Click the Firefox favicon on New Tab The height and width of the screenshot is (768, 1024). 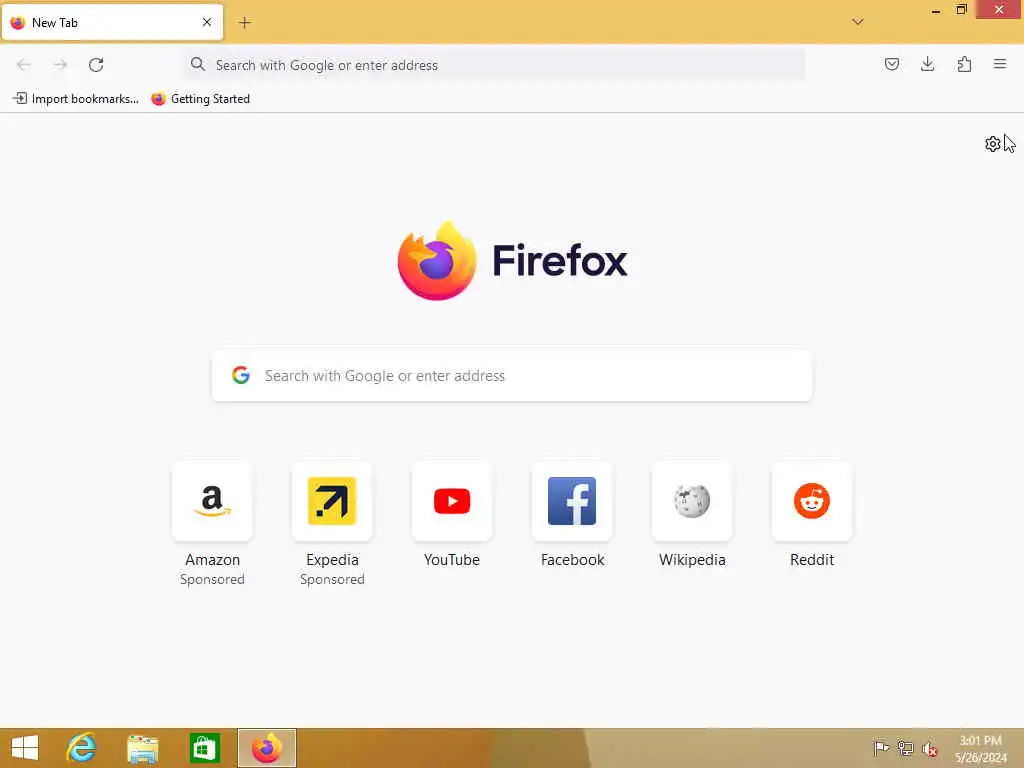click(x=18, y=22)
